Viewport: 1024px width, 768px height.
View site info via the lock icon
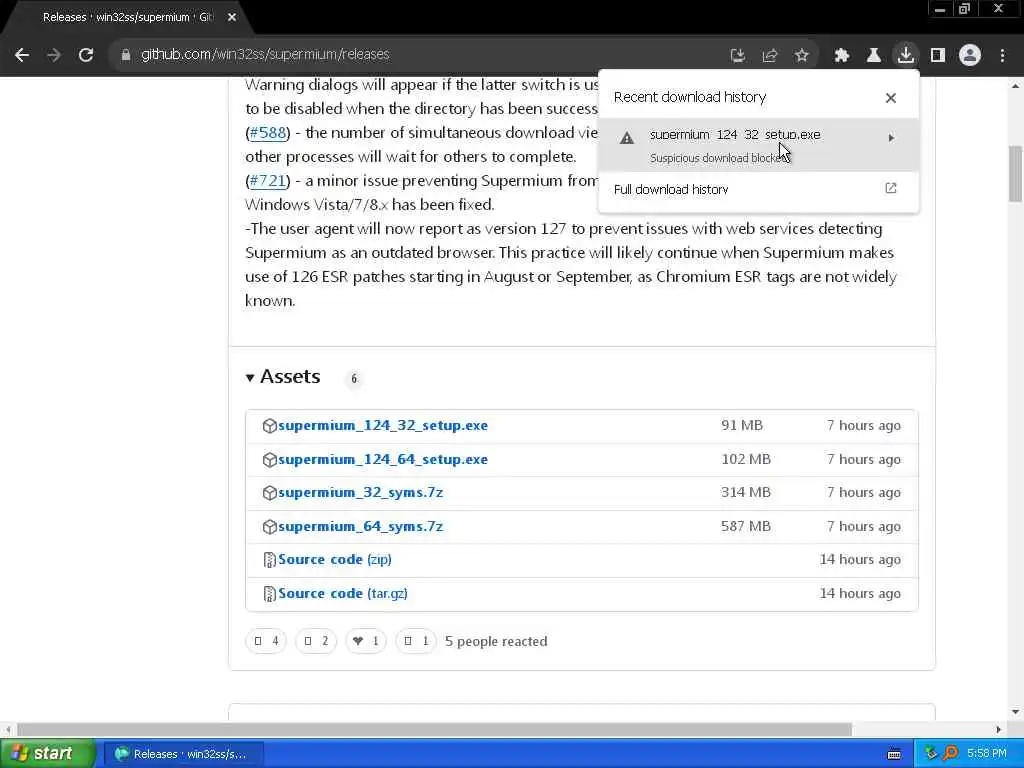(x=125, y=55)
